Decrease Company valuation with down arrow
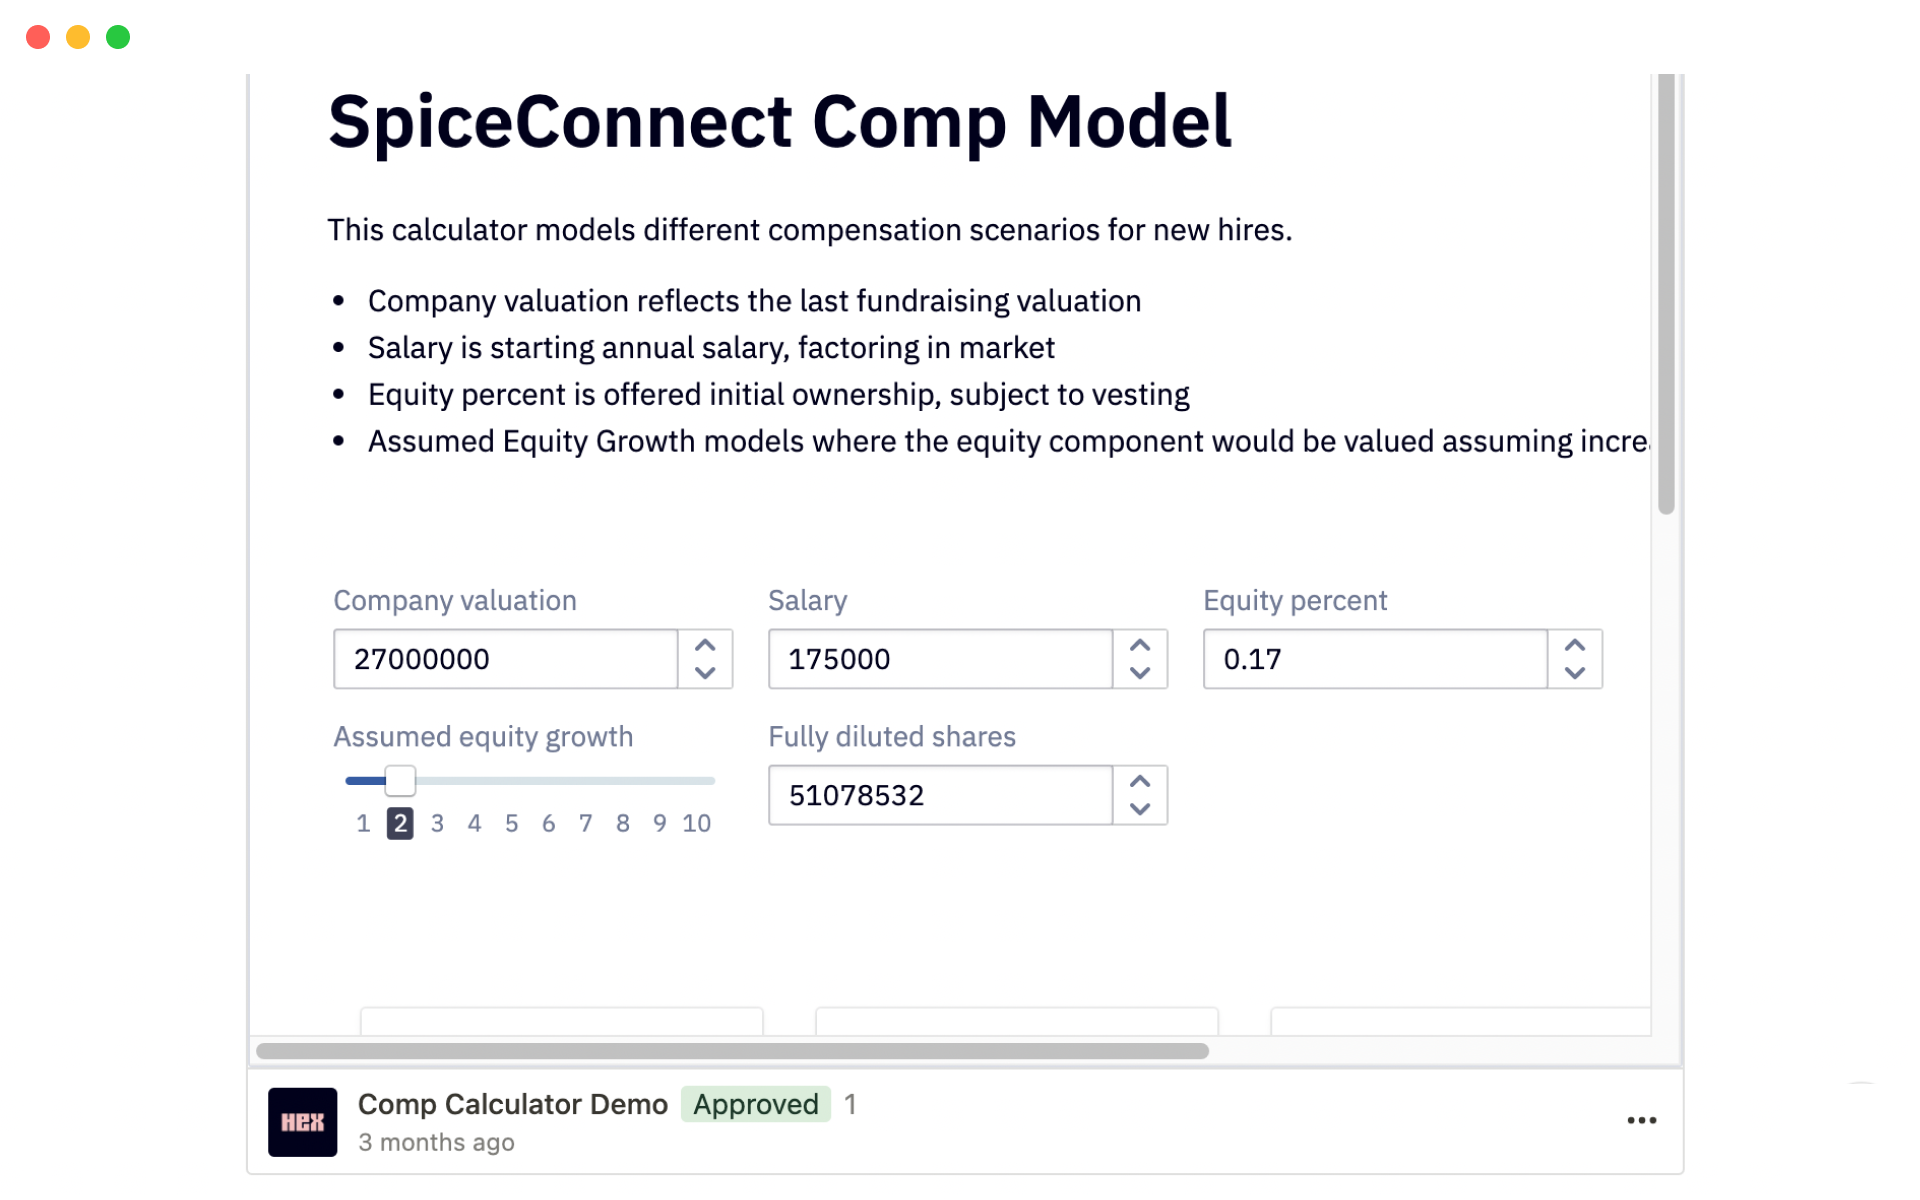 tap(705, 673)
